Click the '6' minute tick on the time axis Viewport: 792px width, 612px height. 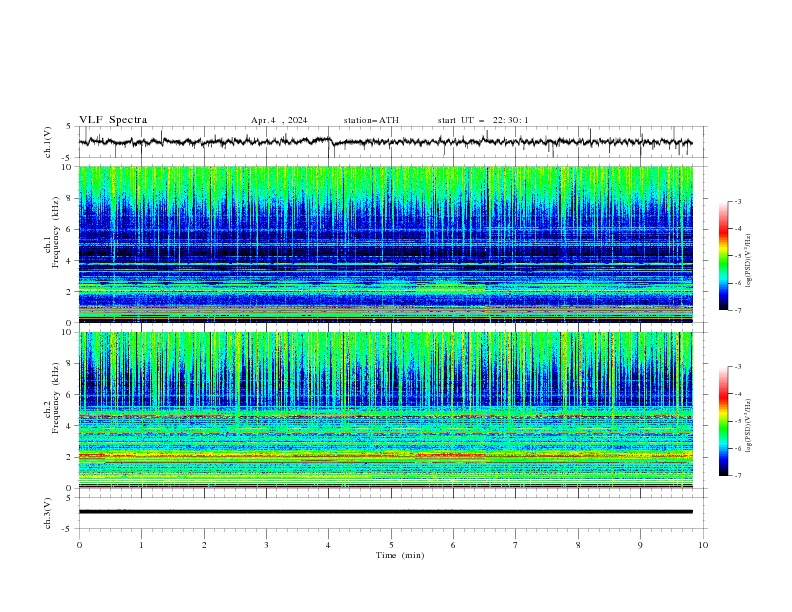pyautogui.click(x=453, y=545)
